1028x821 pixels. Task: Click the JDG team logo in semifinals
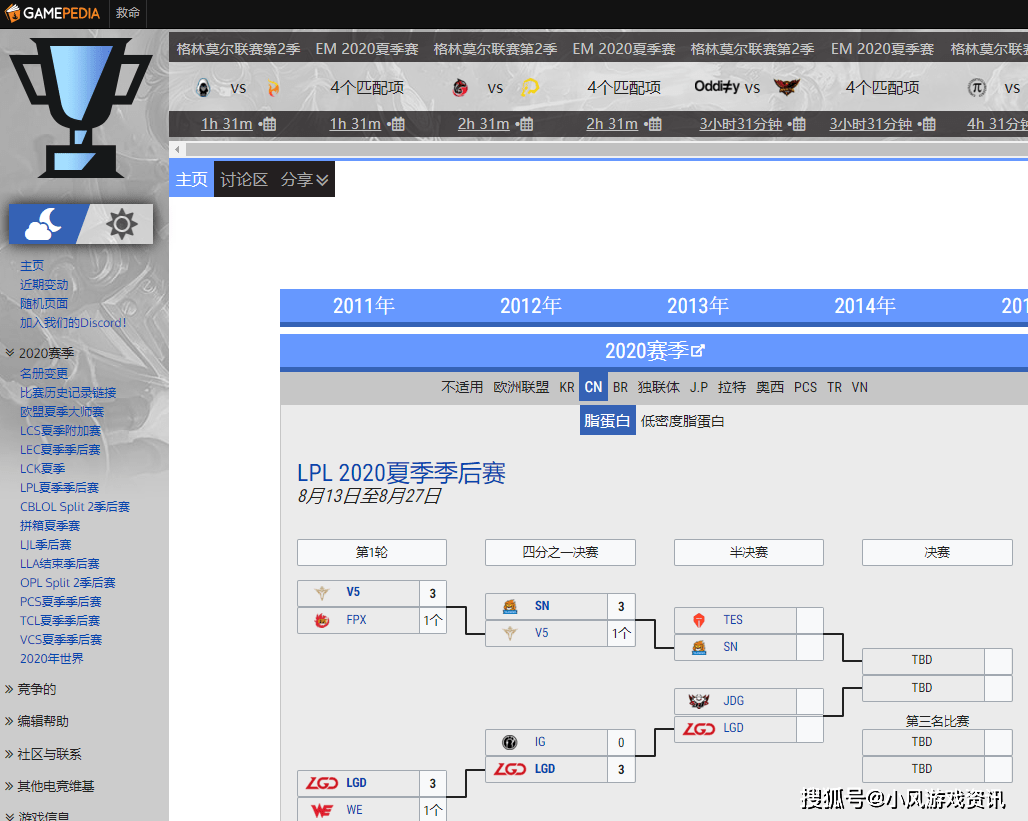[x=699, y=701]
